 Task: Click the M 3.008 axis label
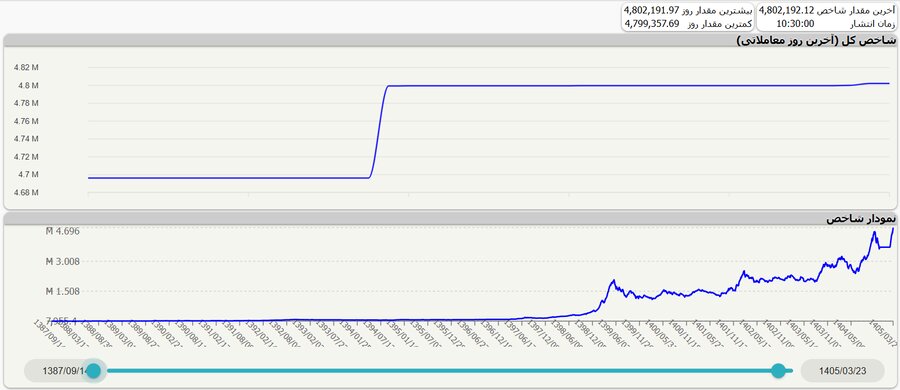(x=63, y=261)
